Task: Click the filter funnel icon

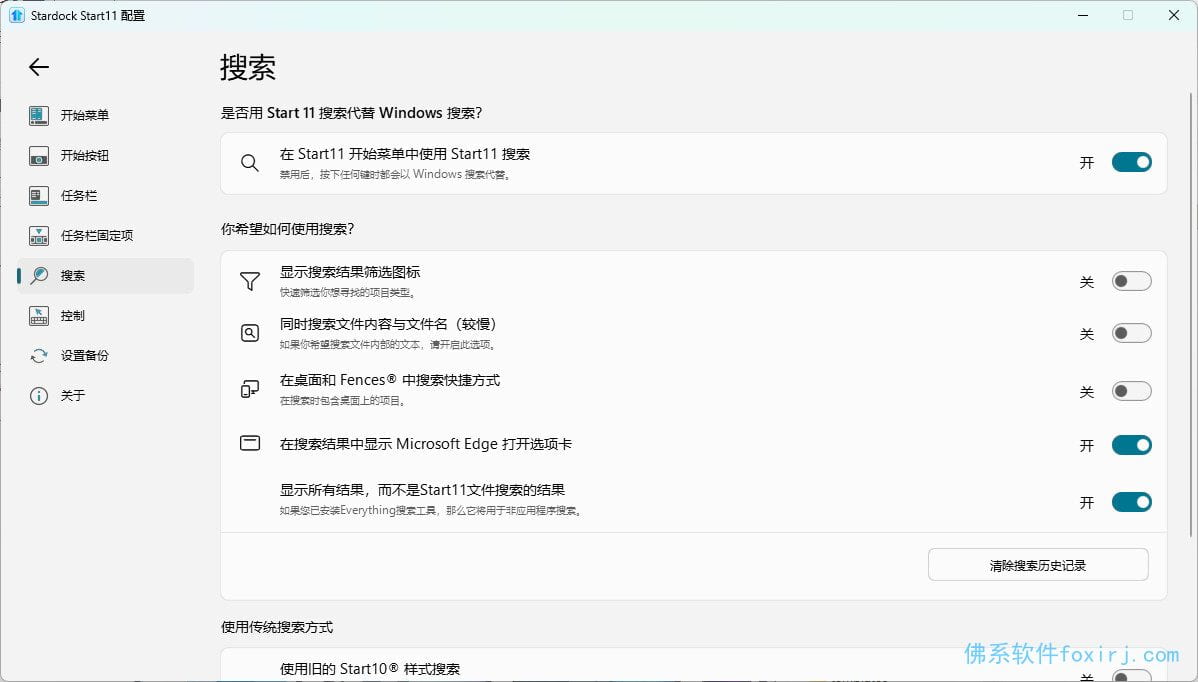Action: coord(250,281)
